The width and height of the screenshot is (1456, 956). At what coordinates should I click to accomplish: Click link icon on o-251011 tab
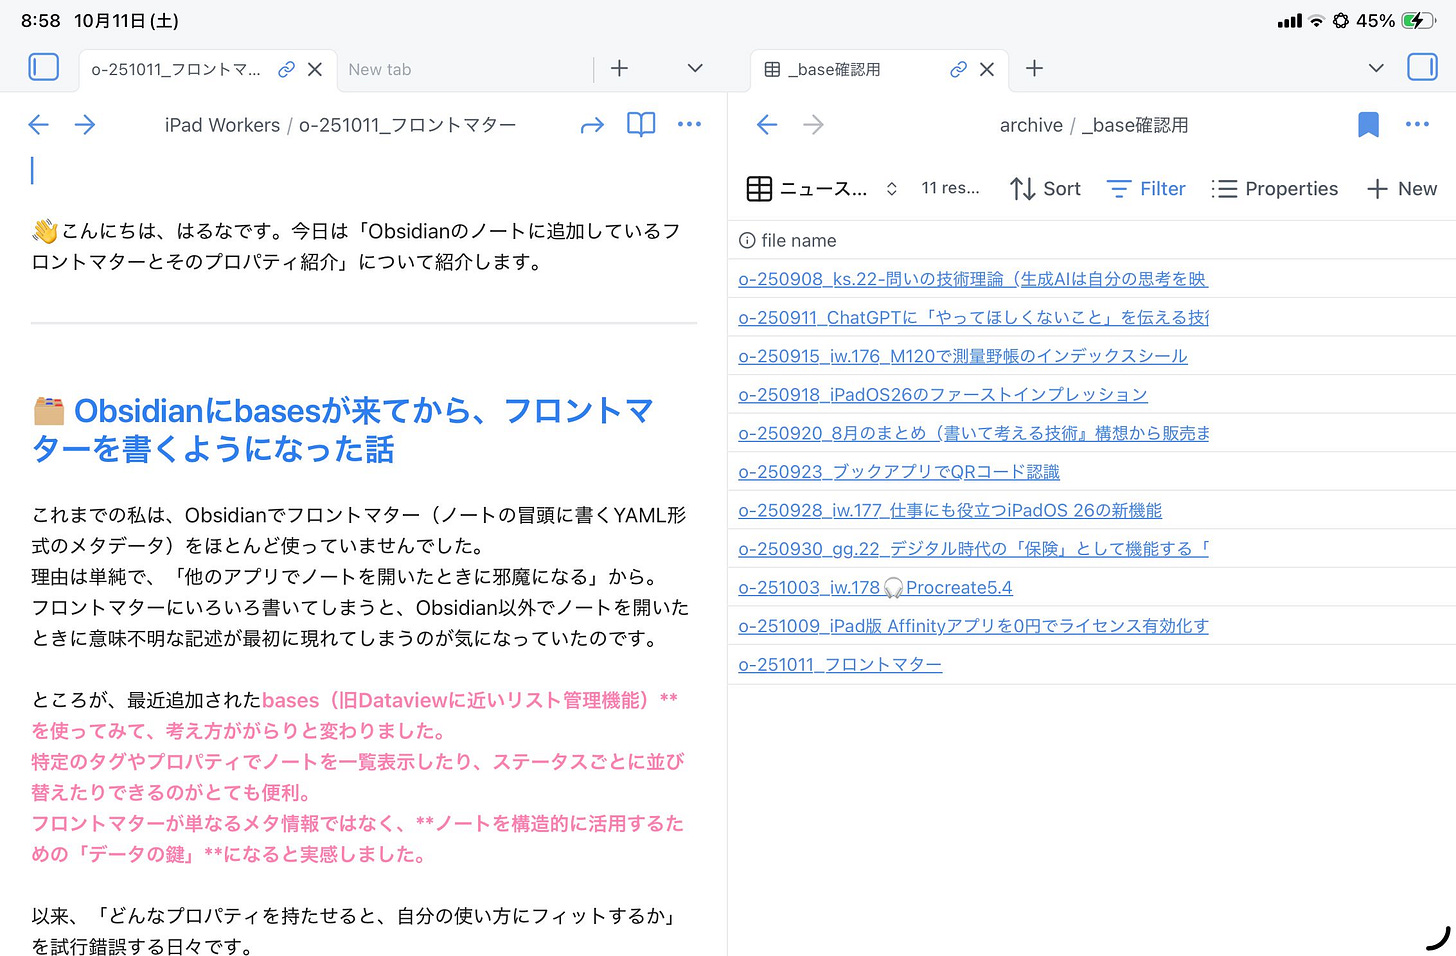pyautogui.click(x=286, y=69)
